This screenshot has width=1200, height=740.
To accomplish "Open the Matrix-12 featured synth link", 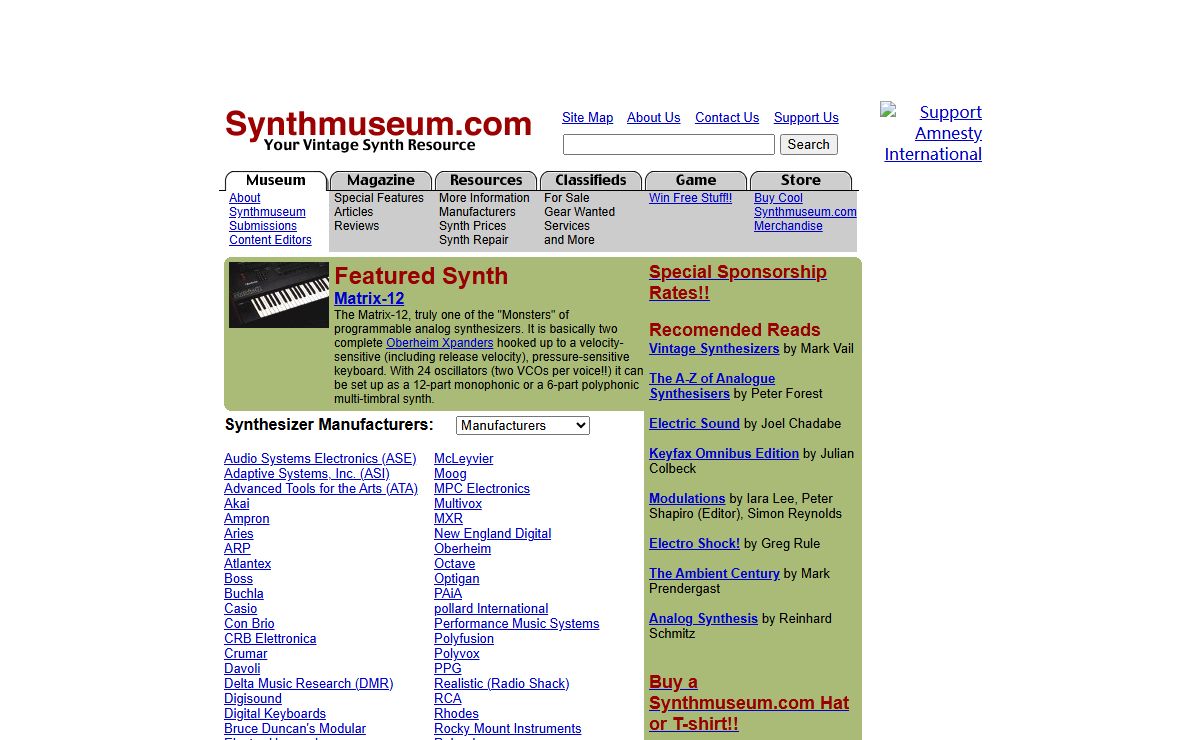I will (x=369, y=298).
